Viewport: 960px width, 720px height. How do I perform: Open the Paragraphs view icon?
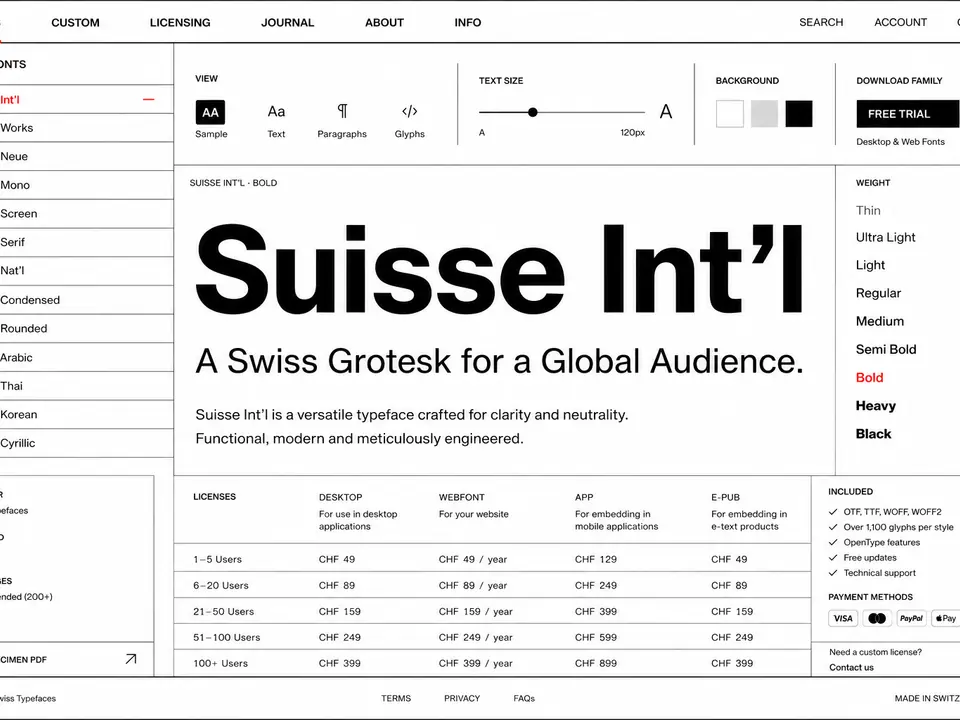(x=342, y=111)
